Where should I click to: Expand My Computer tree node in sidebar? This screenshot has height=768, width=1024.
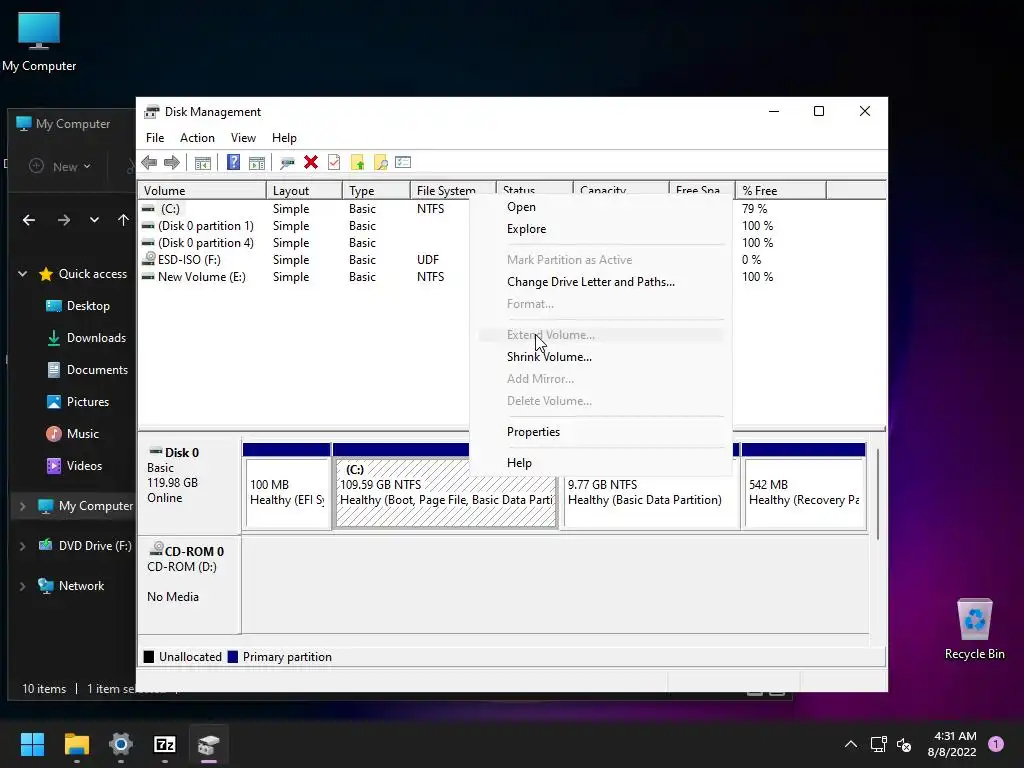[23, 506]
